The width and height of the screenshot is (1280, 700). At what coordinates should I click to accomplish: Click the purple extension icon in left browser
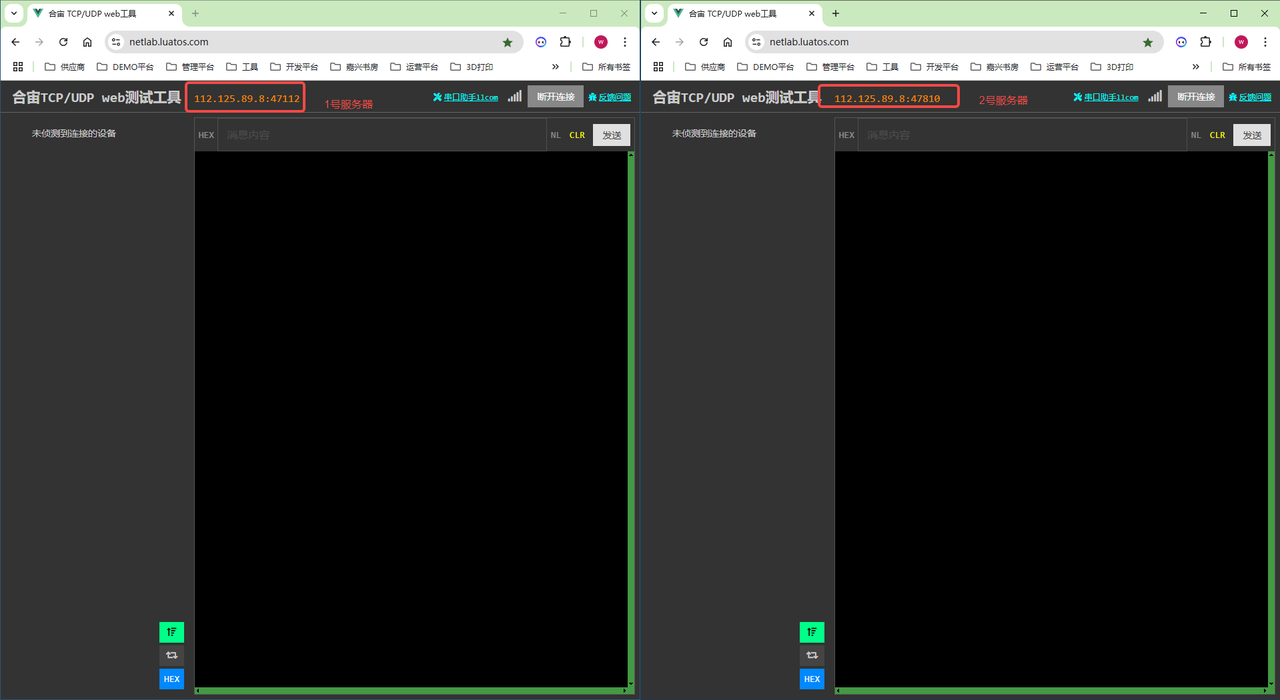point(541,42)
